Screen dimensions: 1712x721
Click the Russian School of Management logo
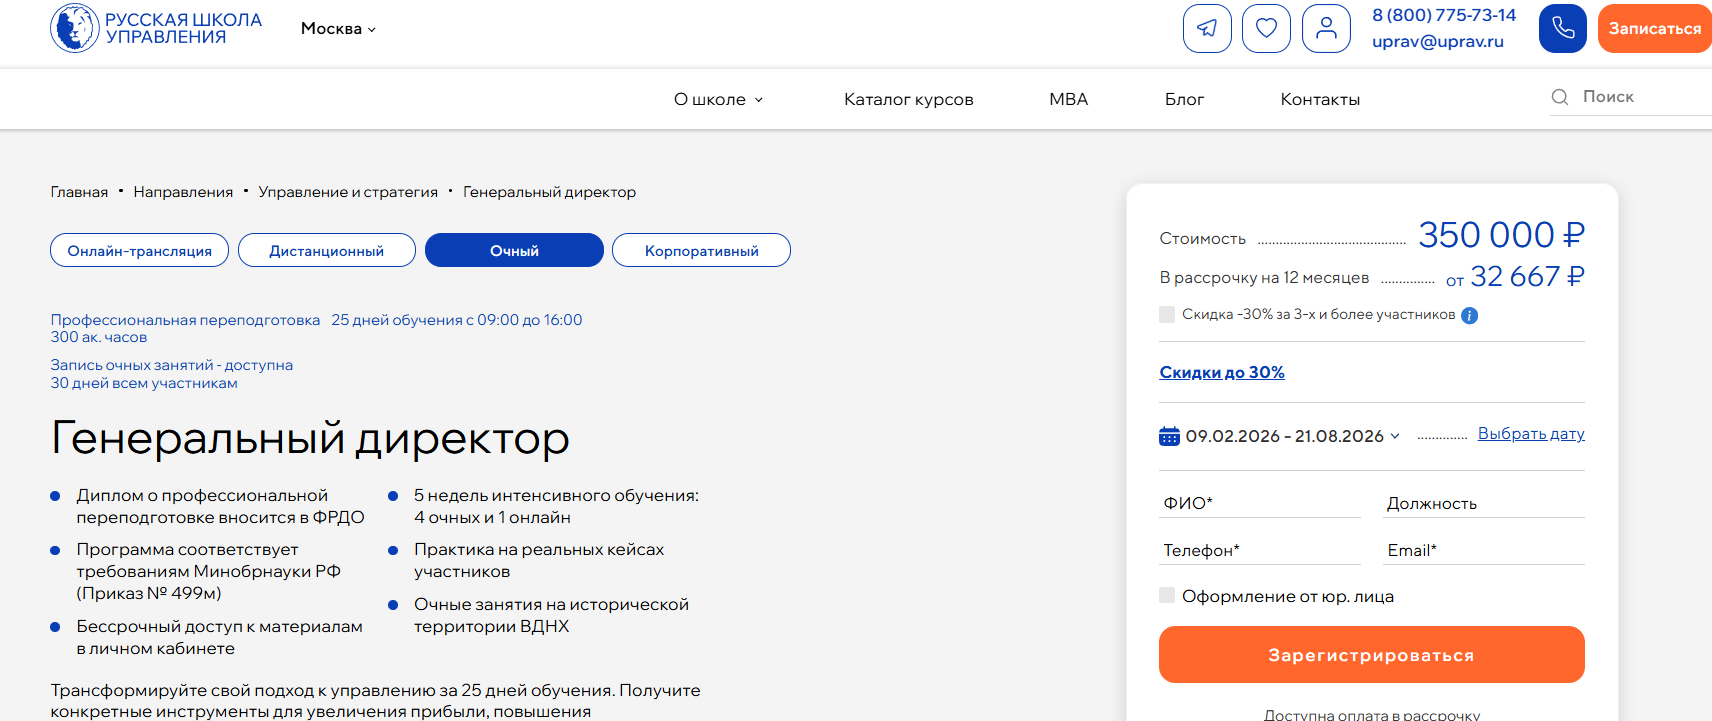coord(156,28)
